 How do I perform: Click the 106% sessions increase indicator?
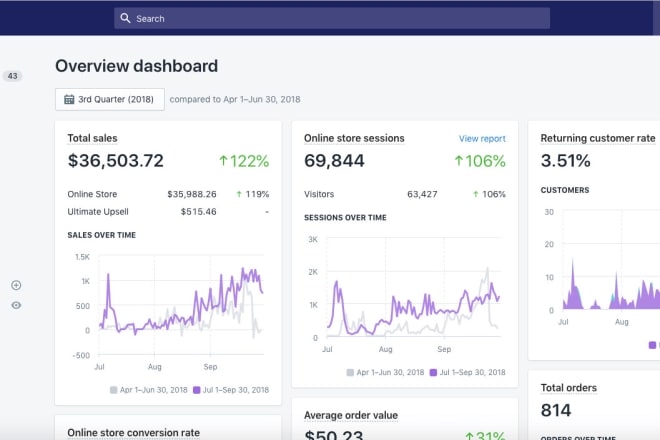click(x=480, y=161)
